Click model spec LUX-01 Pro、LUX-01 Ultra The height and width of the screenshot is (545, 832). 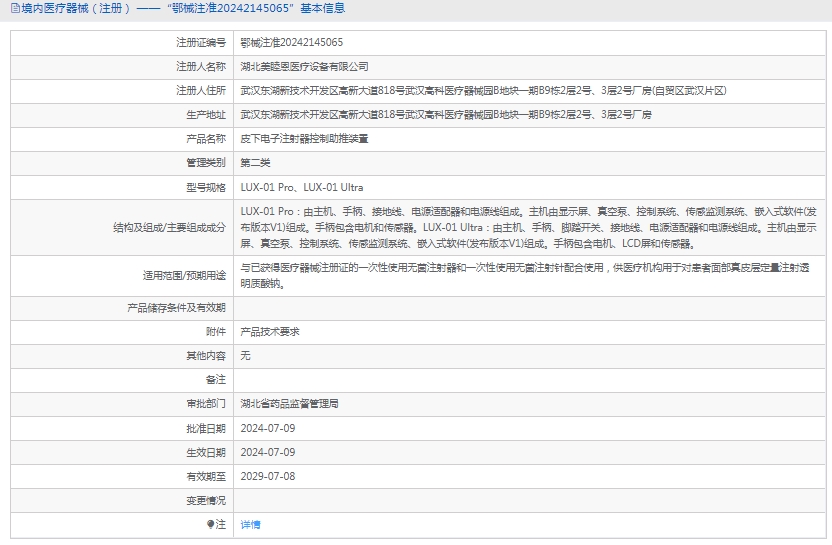pyautogui.click(x=302, y=187)
